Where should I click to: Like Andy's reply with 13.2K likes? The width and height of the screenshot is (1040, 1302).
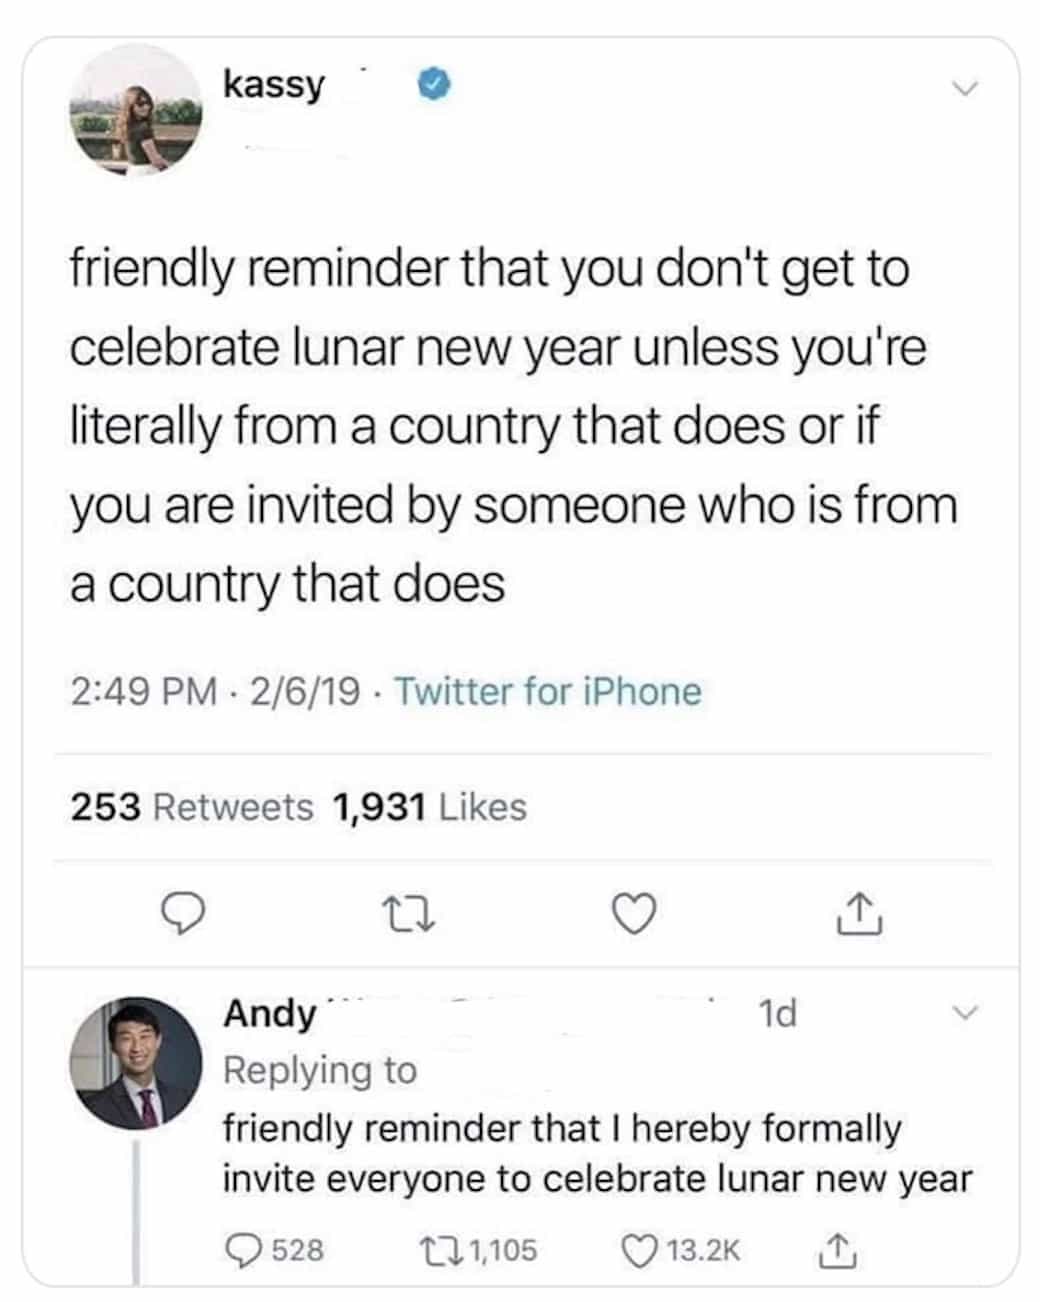[638, 1249]
